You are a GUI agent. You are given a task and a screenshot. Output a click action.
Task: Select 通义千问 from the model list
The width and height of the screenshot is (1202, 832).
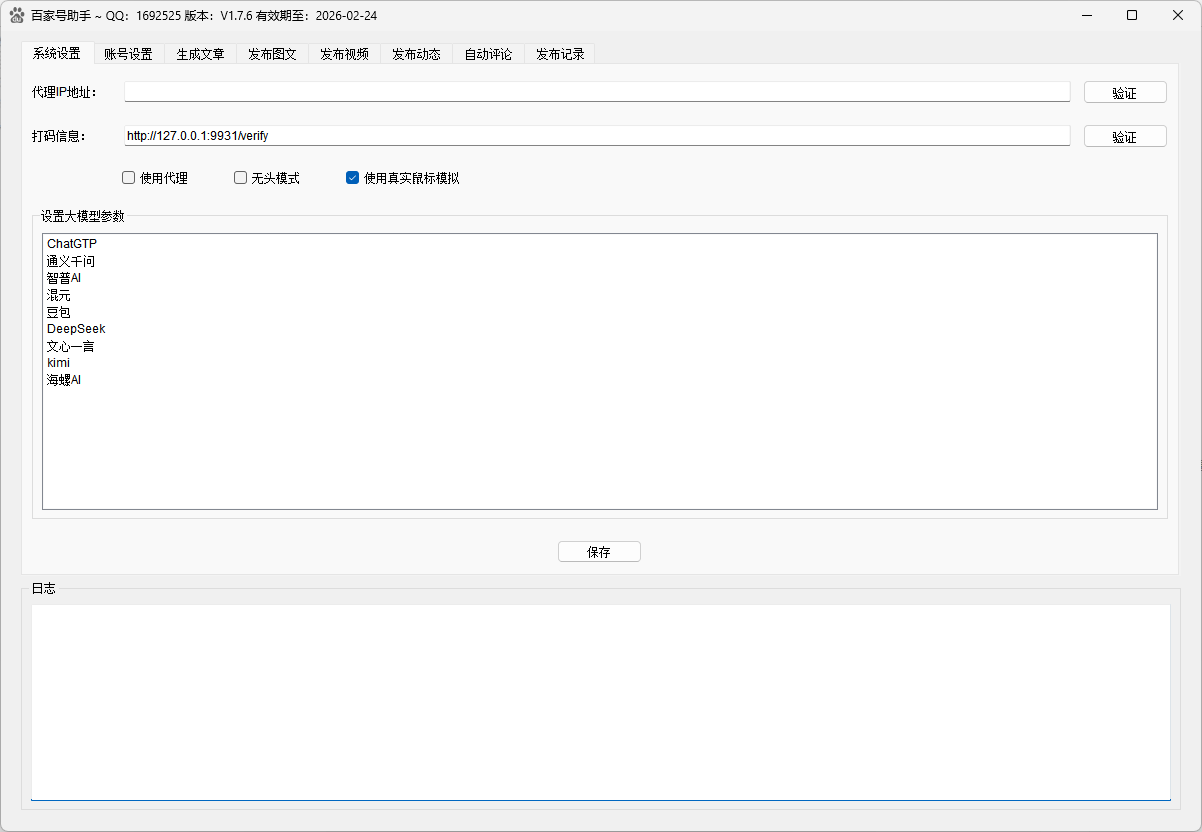71,261
